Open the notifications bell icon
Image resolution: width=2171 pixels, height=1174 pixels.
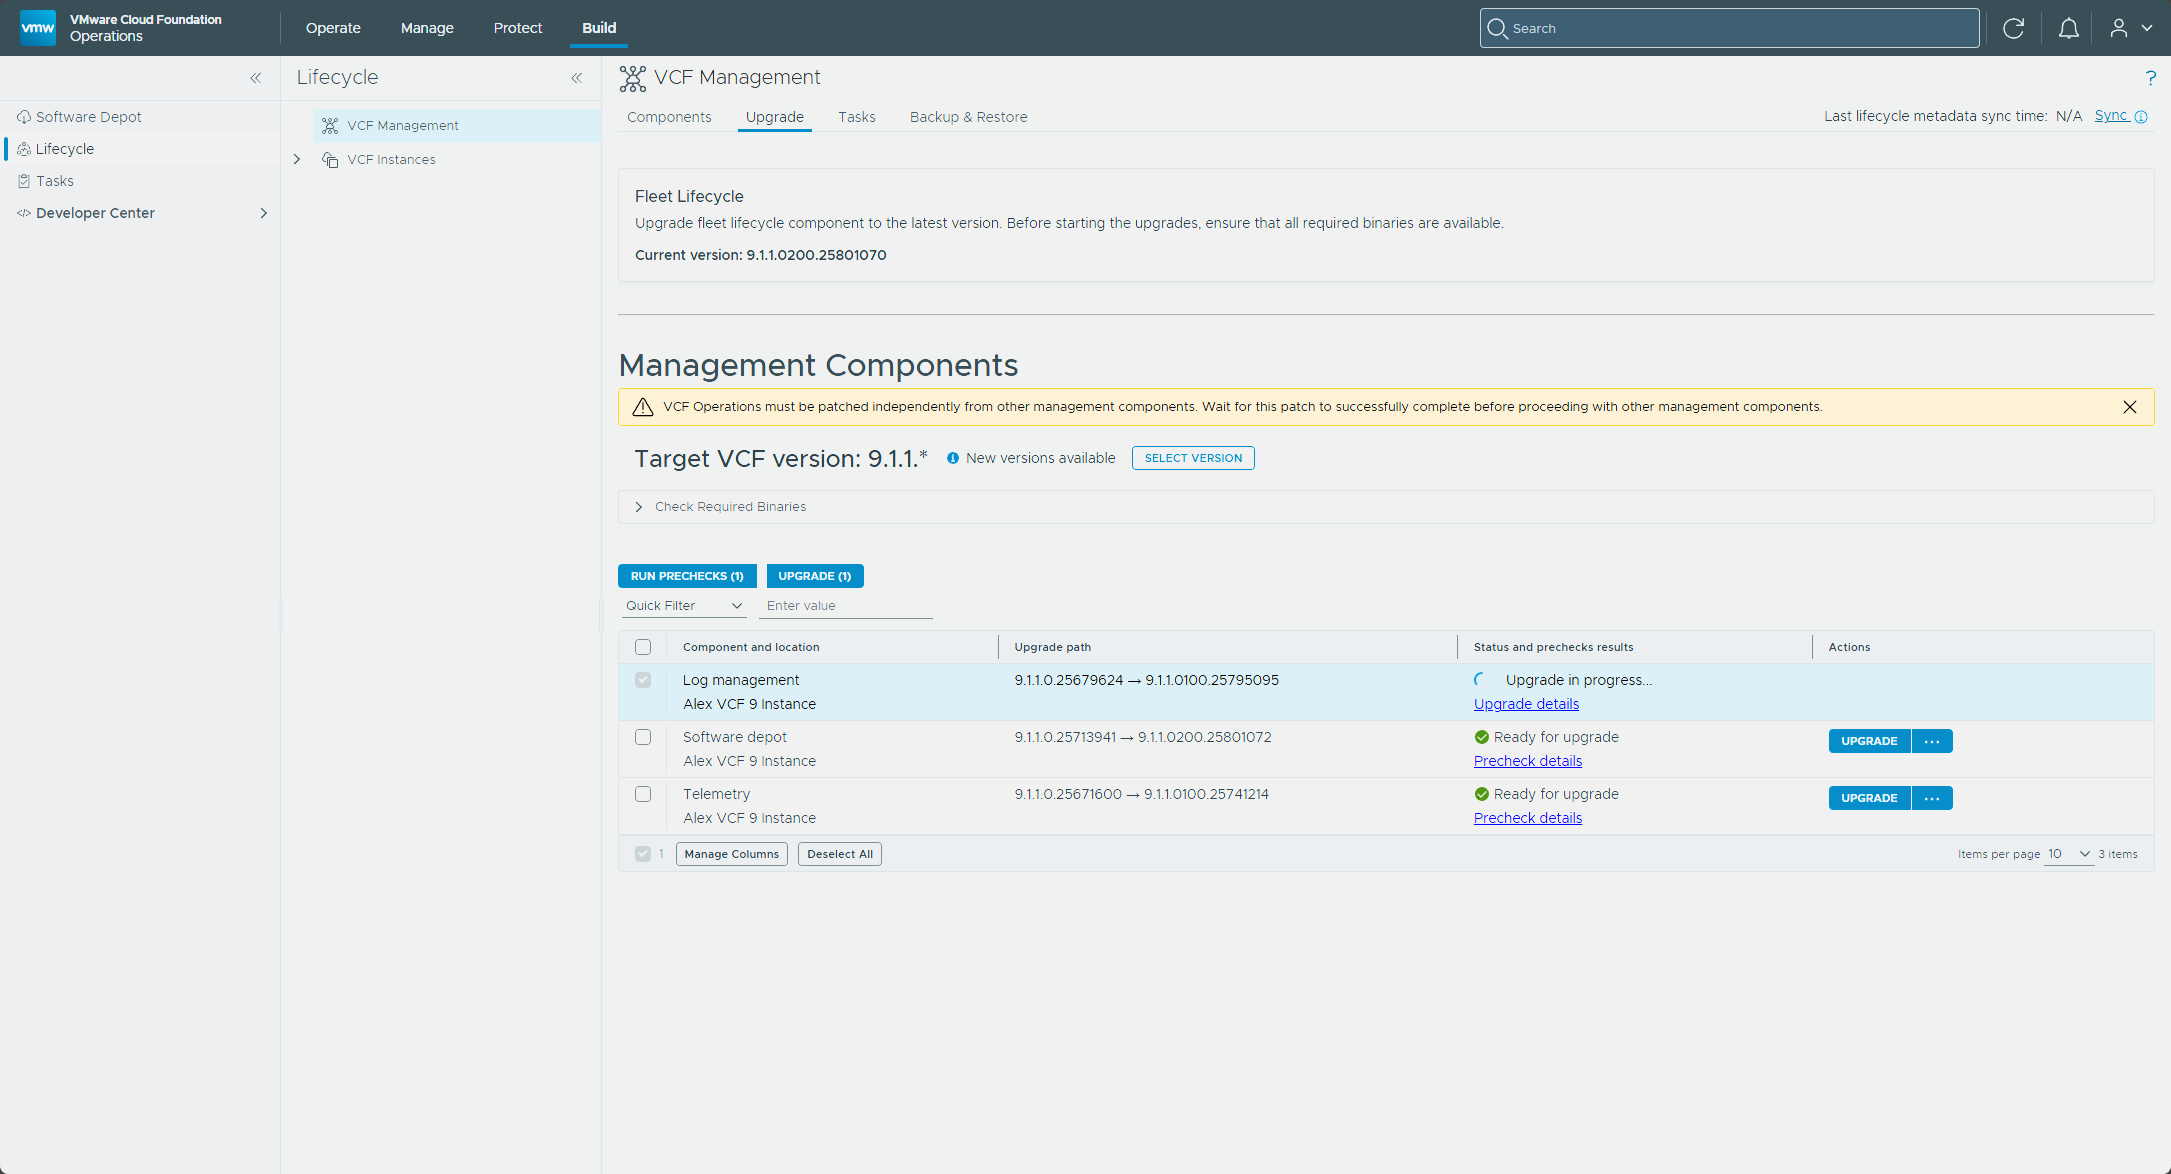pyautogui.click(x=2069, y=28)
